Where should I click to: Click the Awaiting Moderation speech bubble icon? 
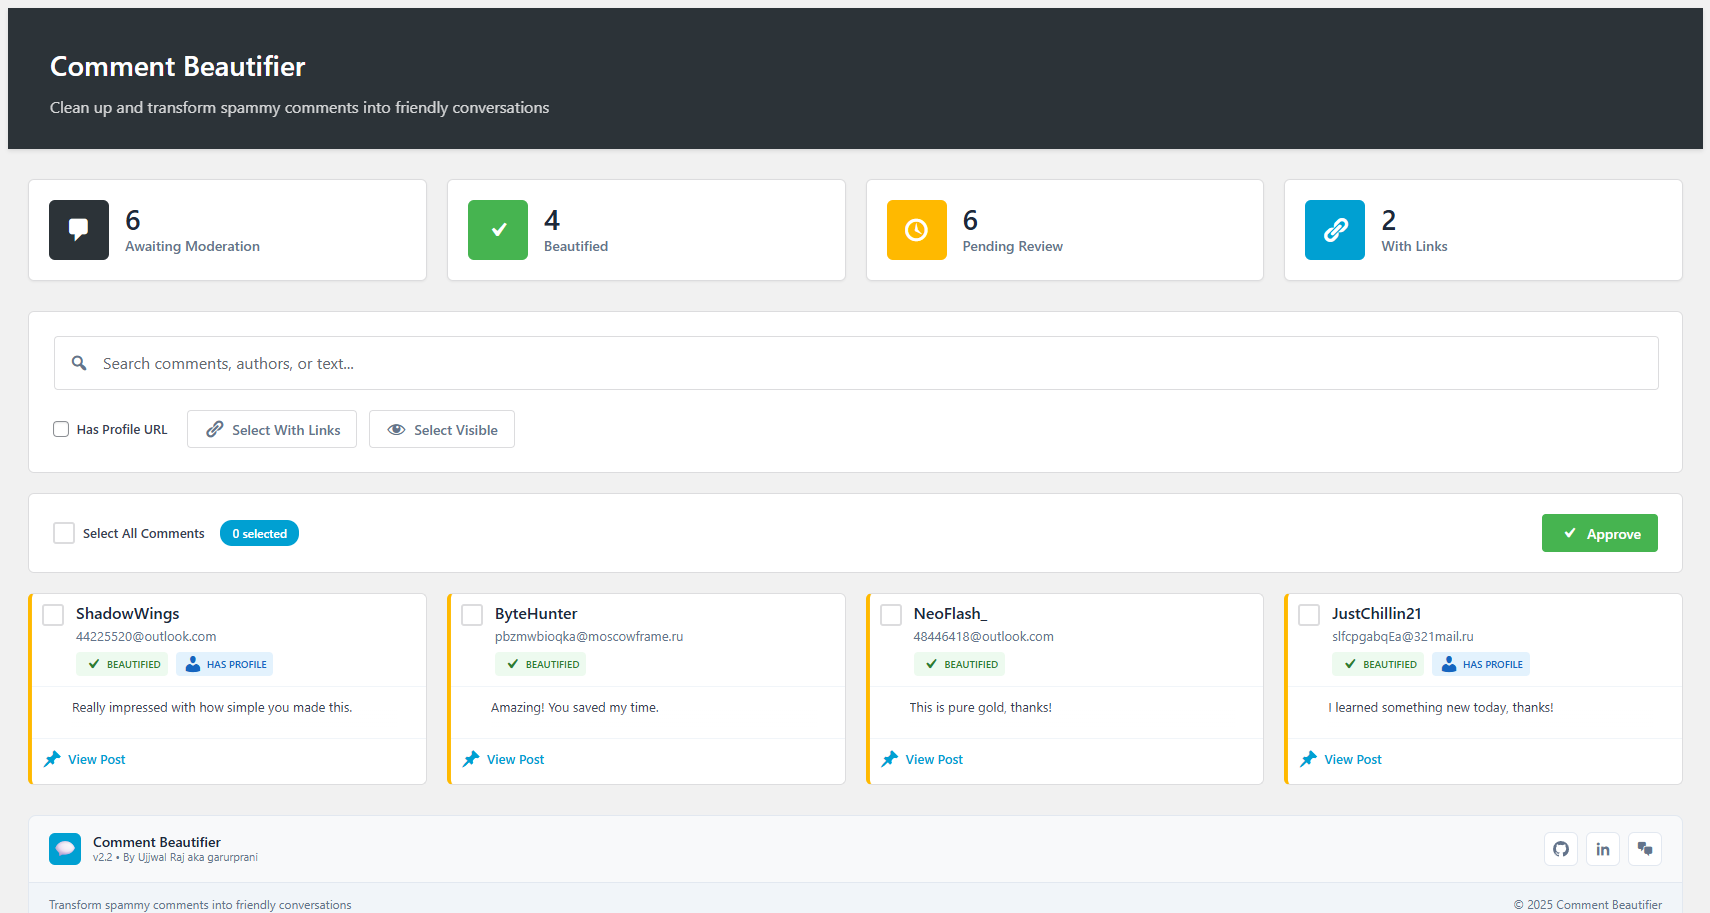coord(79,230)
